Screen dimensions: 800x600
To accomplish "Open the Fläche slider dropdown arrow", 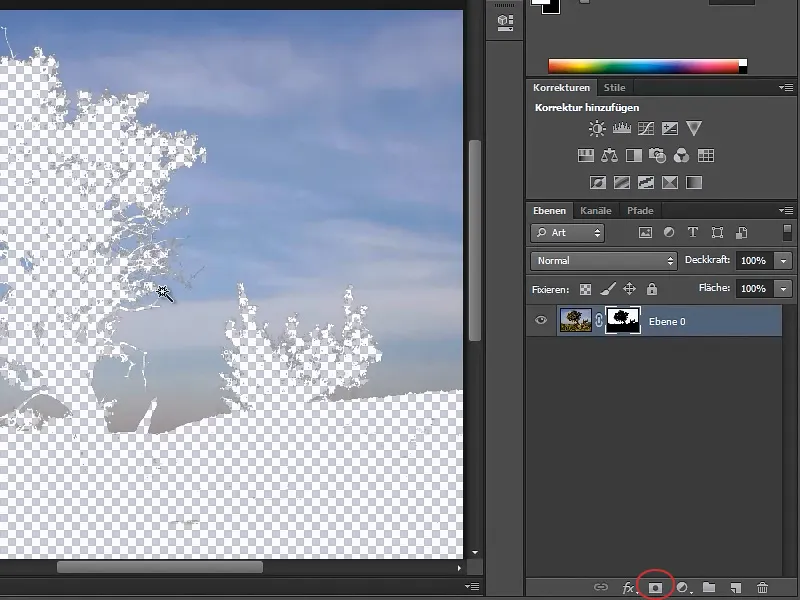I will pyautogui.click(x=784, y=289).
